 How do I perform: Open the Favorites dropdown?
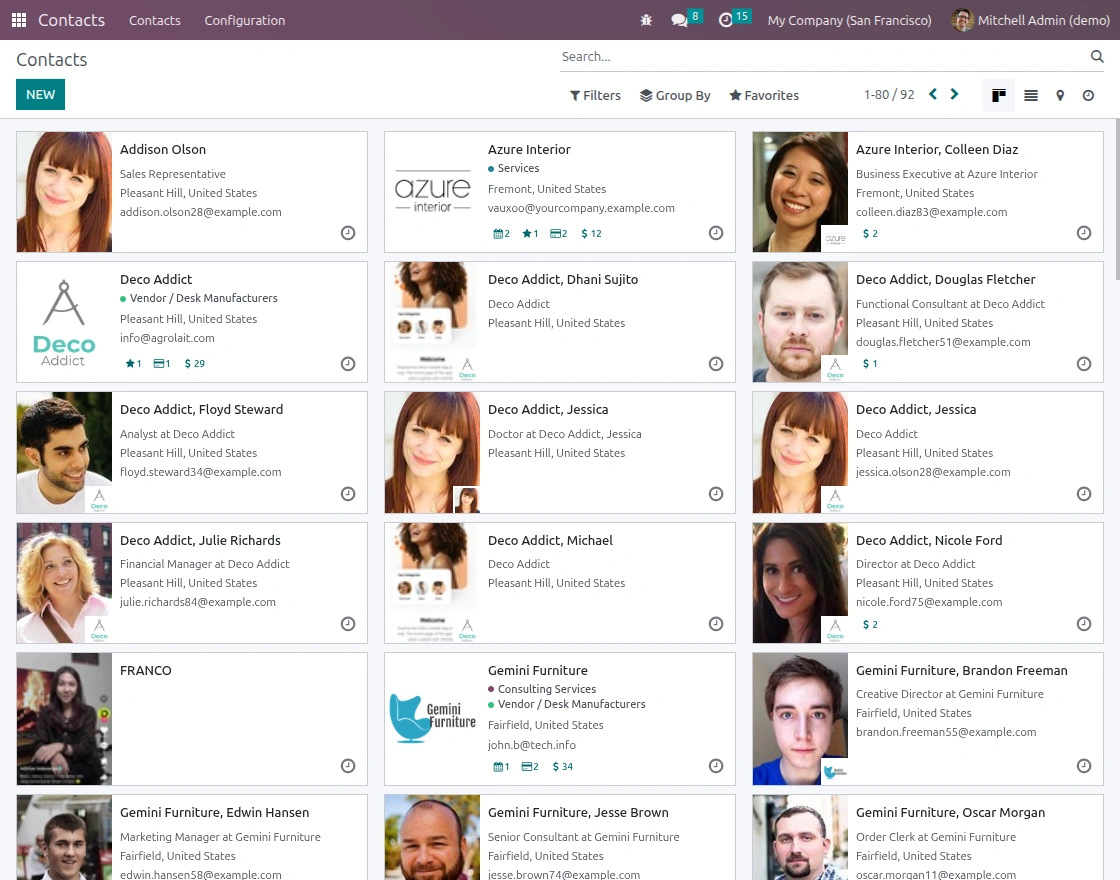pos(764,95)
